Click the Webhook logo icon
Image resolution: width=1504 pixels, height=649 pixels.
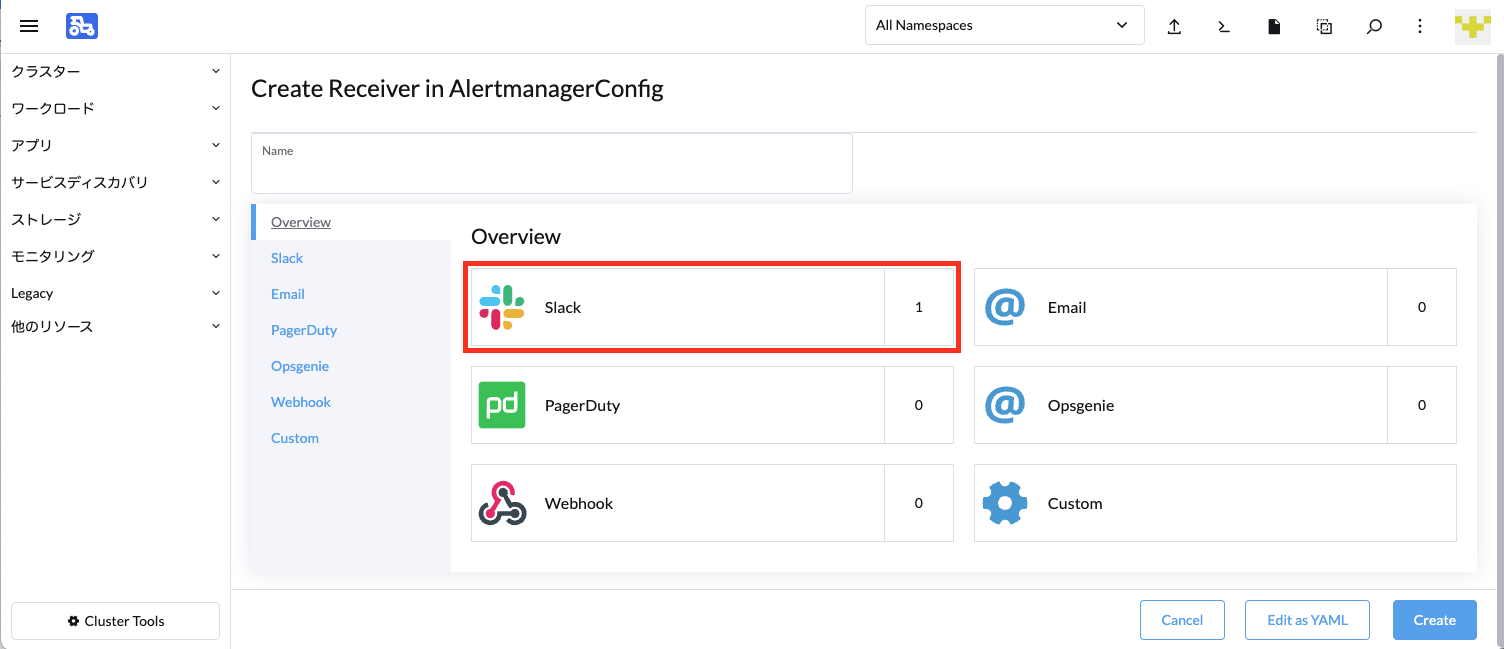502,503
